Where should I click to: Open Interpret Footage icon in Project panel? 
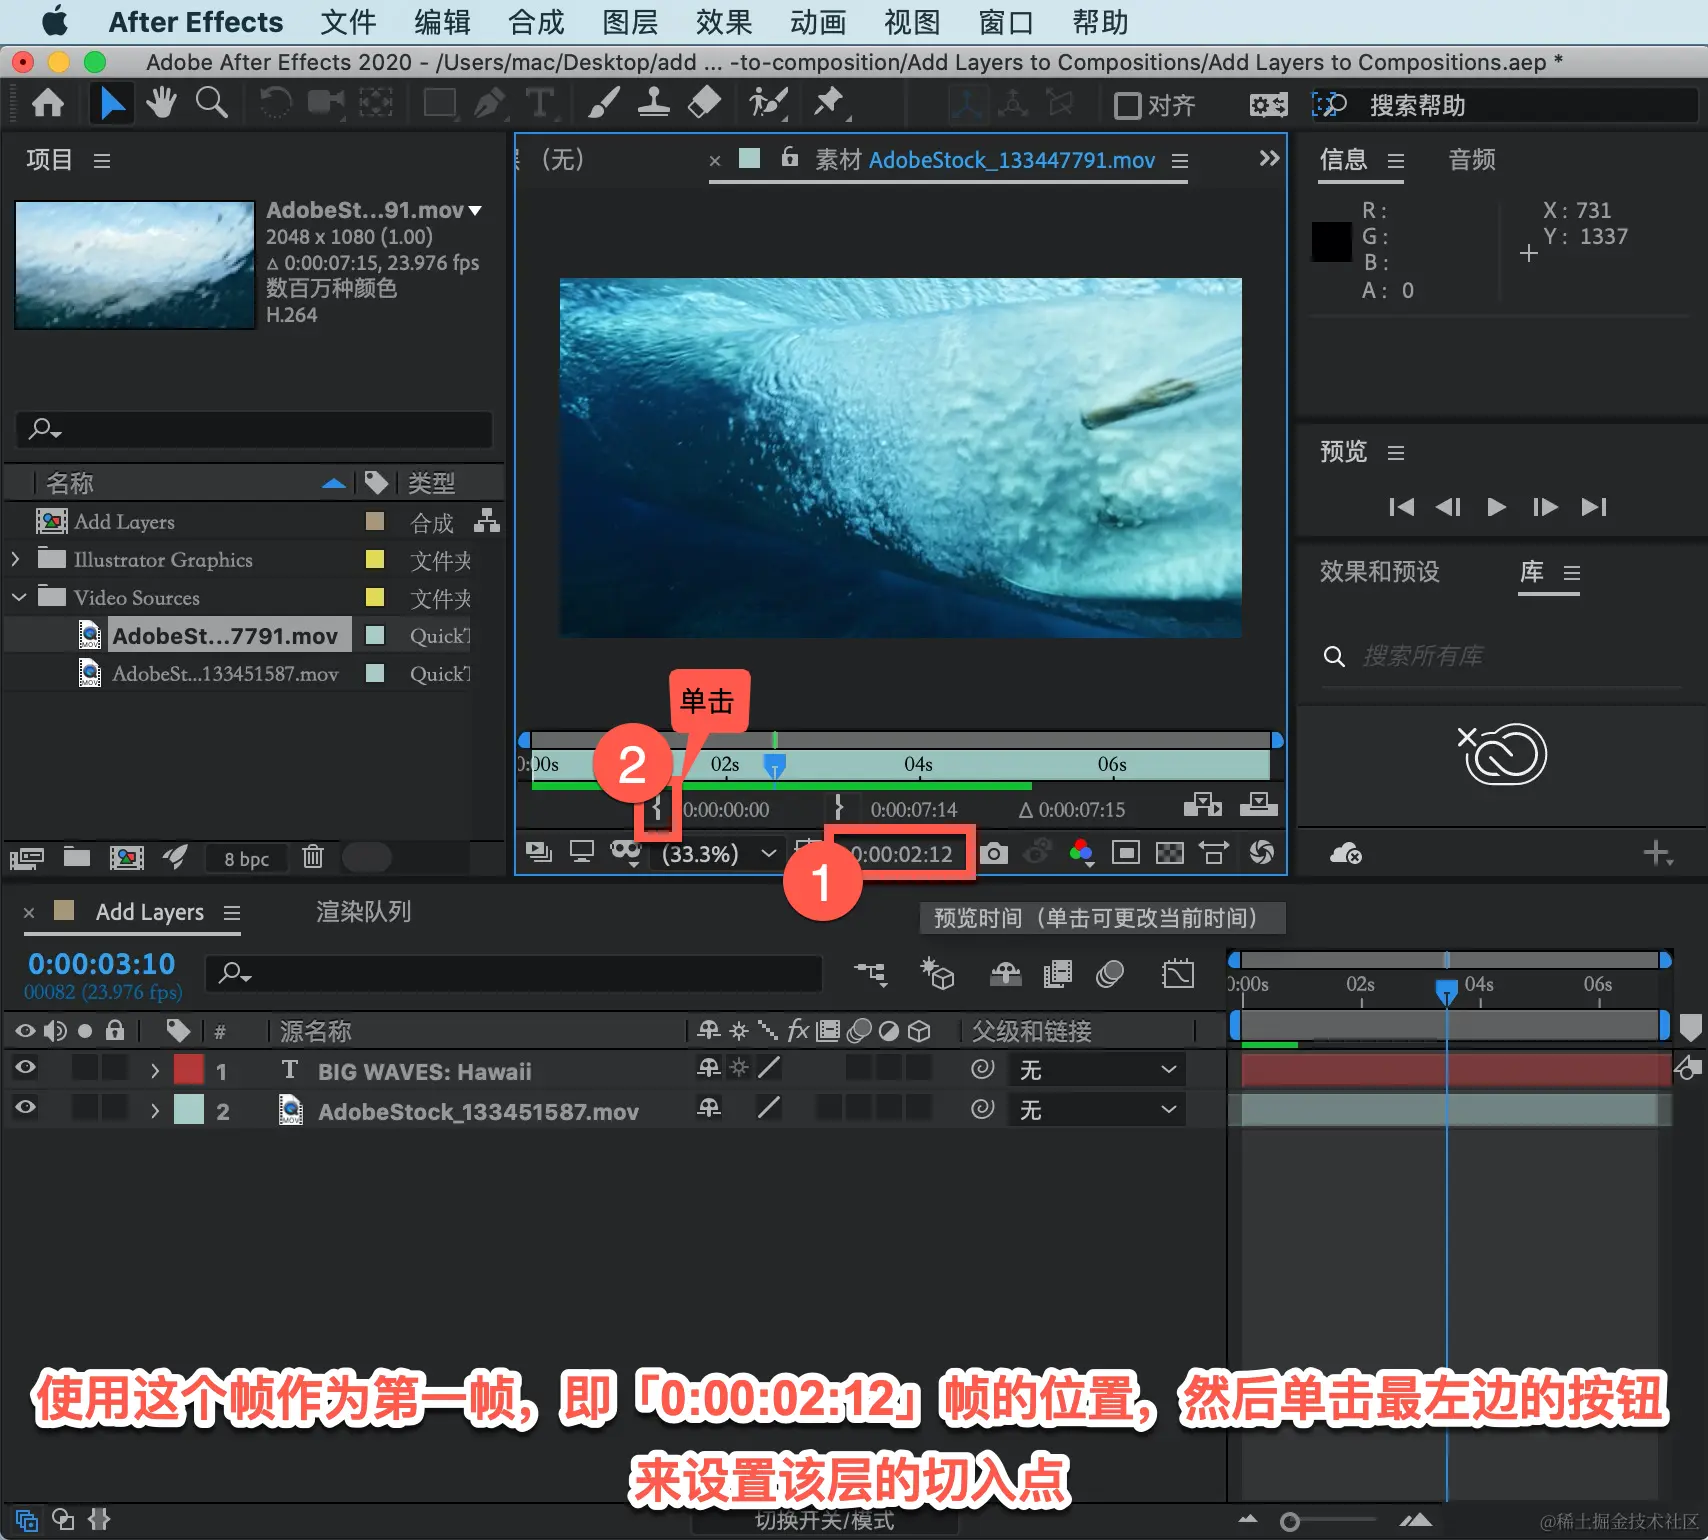pos(27,857)
